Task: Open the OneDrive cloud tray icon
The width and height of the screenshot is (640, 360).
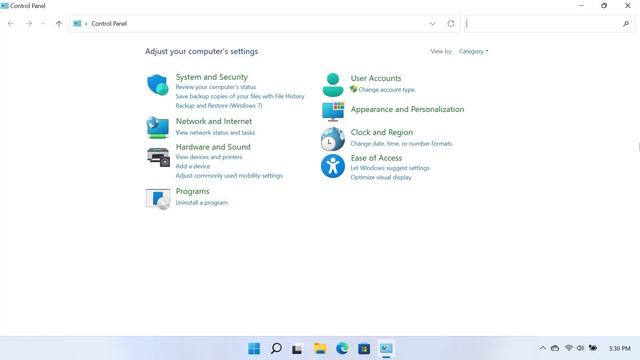Action: point(555,348)
